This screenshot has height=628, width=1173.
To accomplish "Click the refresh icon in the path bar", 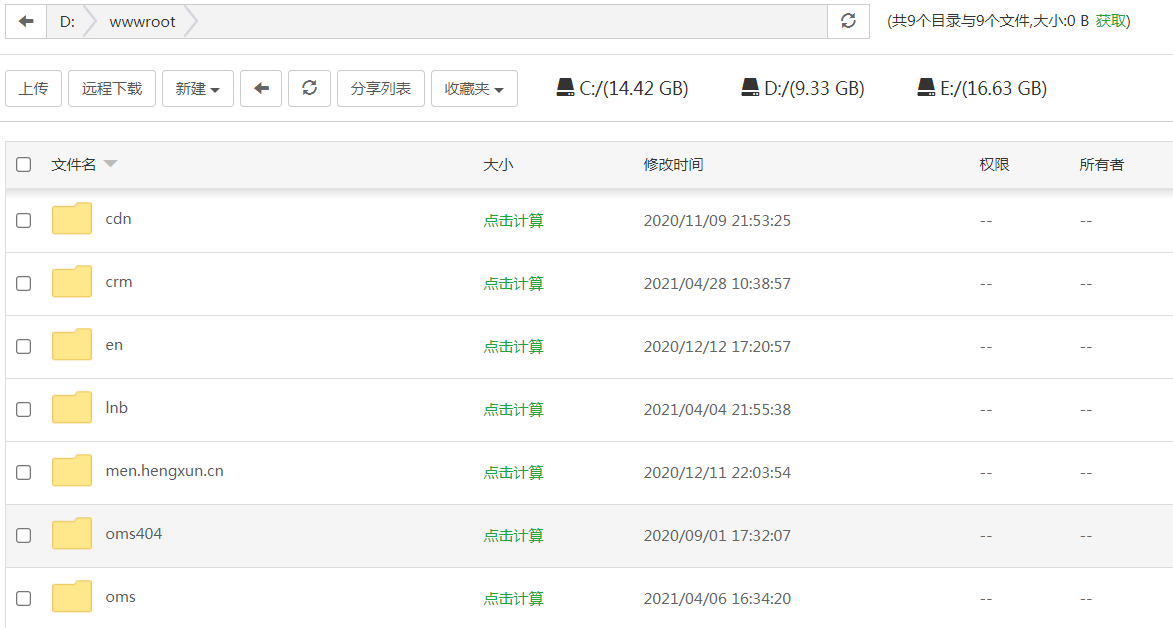I will 847,21.
